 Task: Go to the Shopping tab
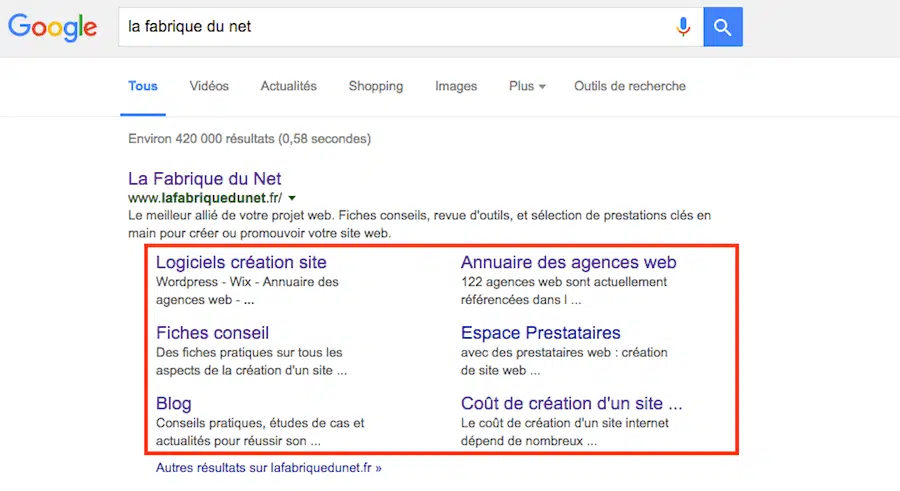(376, 86)
